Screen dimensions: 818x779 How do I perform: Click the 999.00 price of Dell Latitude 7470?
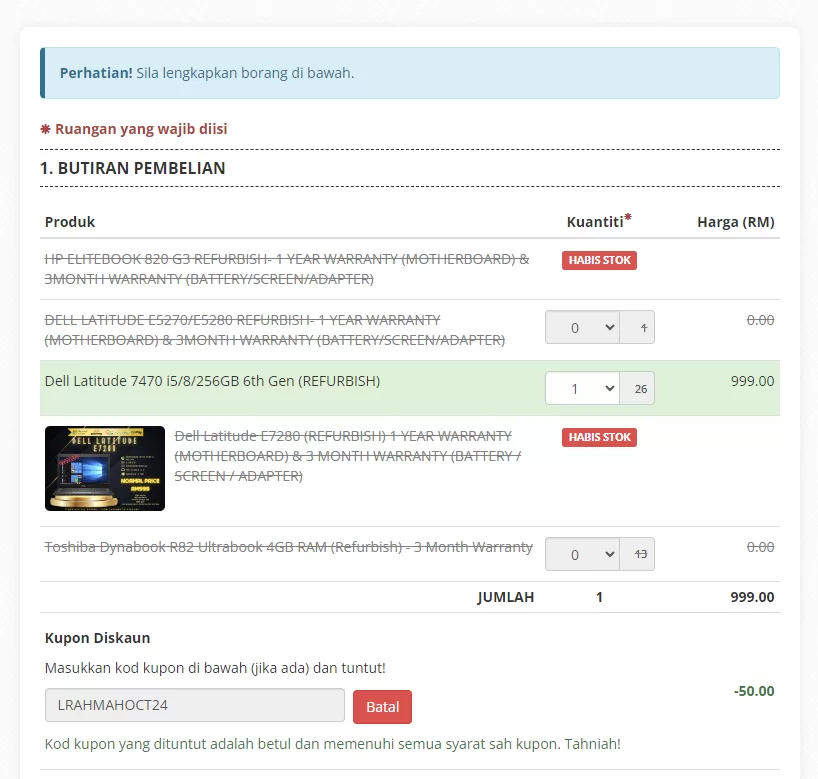[752, 381]
